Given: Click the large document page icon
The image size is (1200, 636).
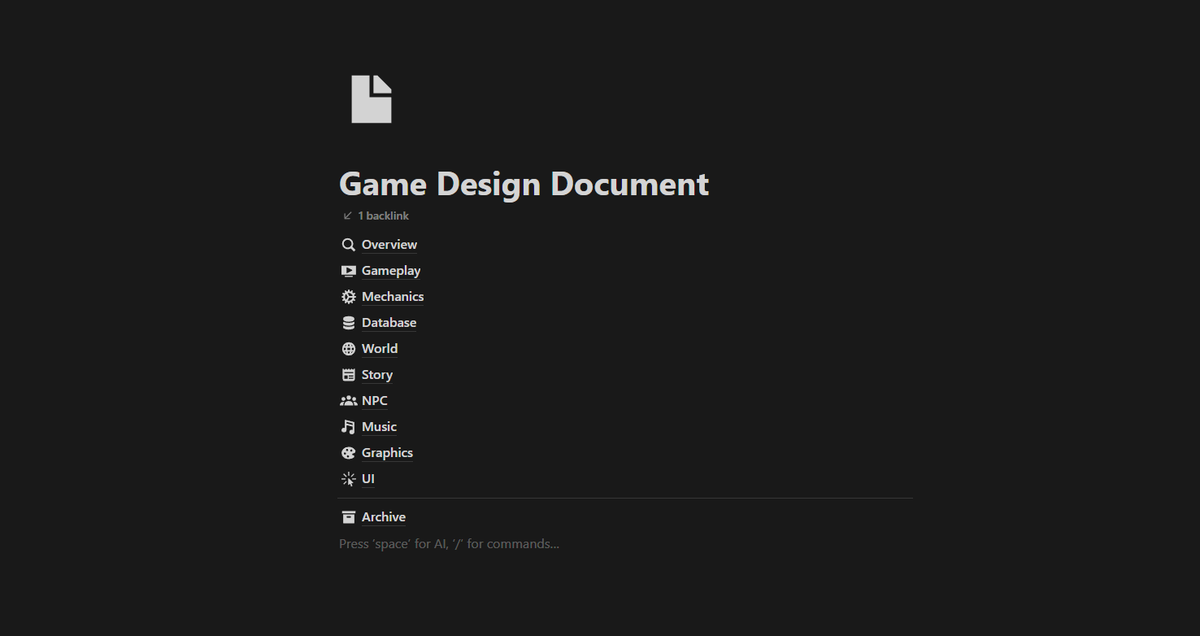Looking at the screenshot, I should point(371,99).
